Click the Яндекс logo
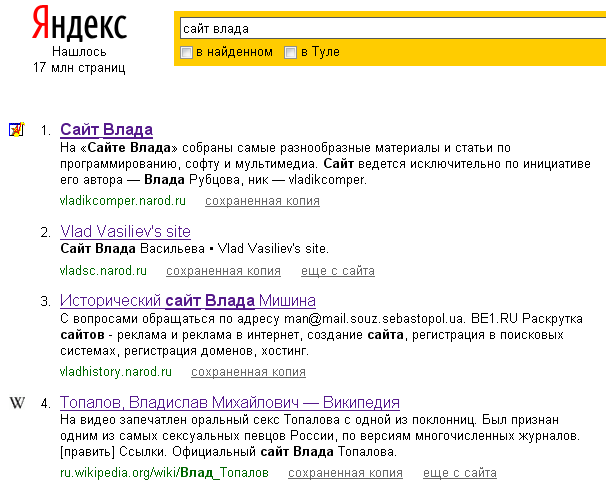606x492 pixels. click(79, 24)
